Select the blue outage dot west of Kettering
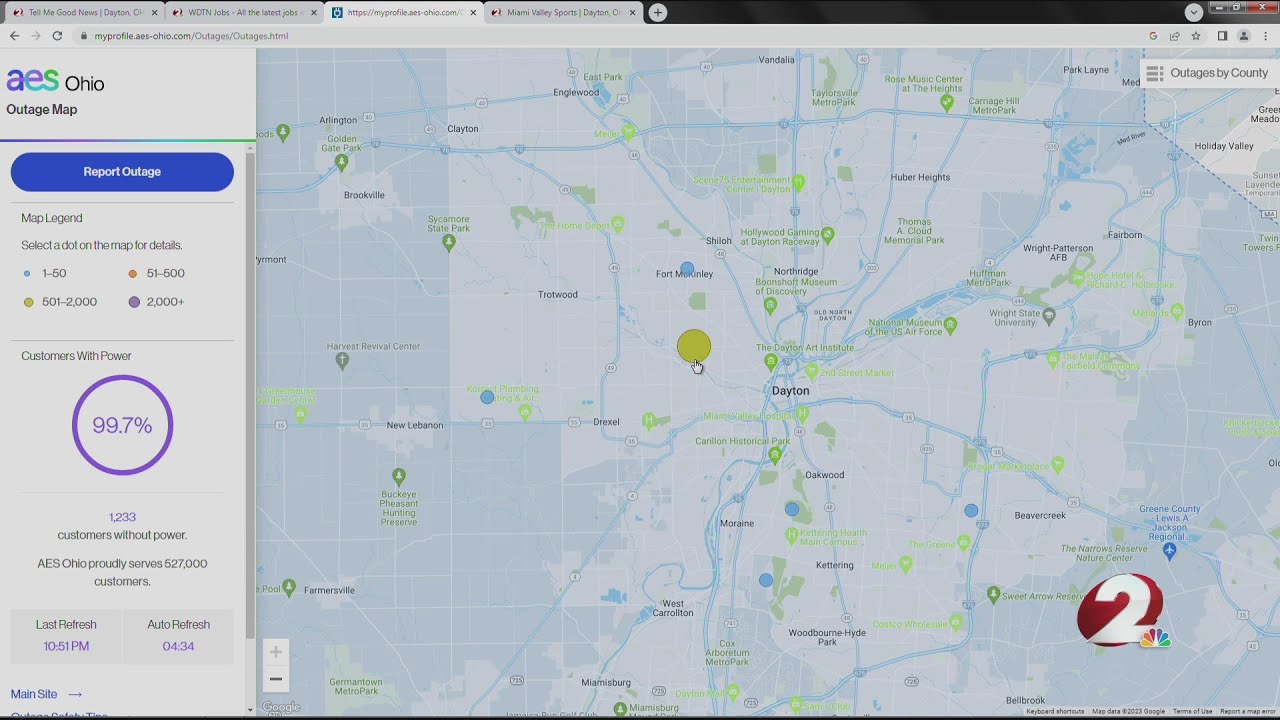 (766, 580)
